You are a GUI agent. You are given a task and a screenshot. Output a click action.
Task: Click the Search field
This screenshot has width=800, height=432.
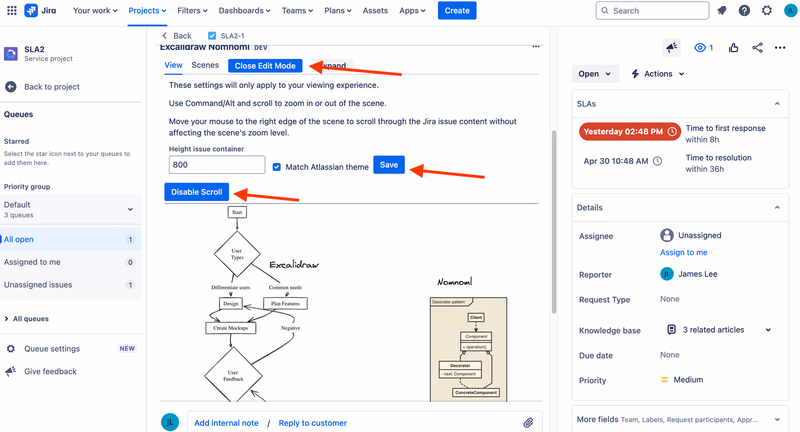click(652, 10)
